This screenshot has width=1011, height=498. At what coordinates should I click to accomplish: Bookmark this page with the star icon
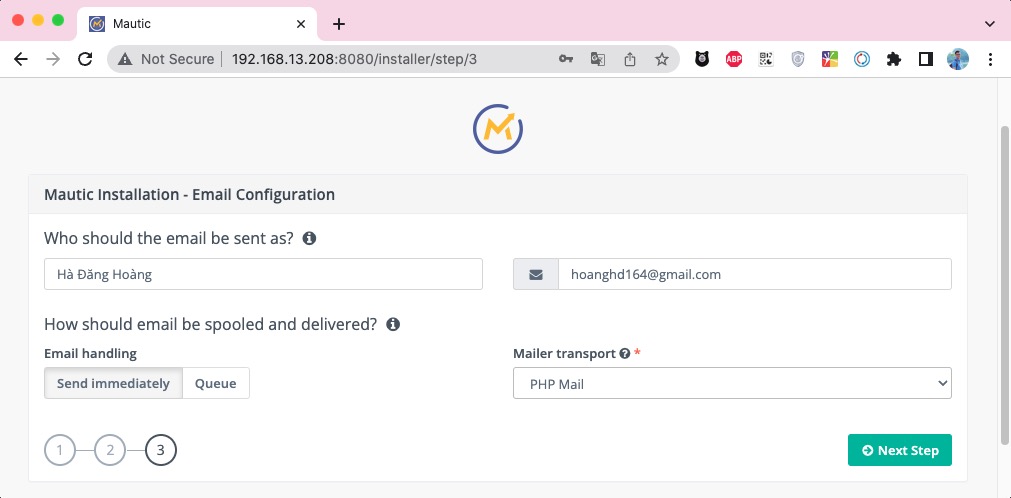662,59
